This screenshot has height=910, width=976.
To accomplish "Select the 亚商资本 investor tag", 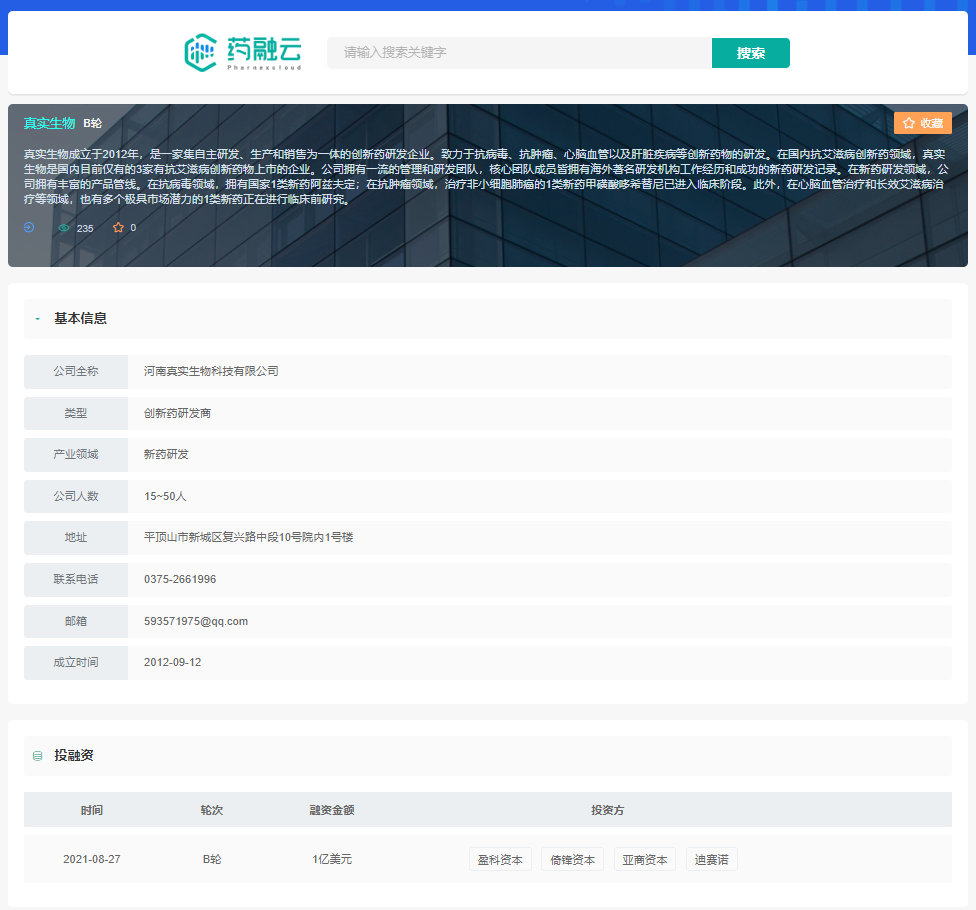I will [x=644, y=859].
